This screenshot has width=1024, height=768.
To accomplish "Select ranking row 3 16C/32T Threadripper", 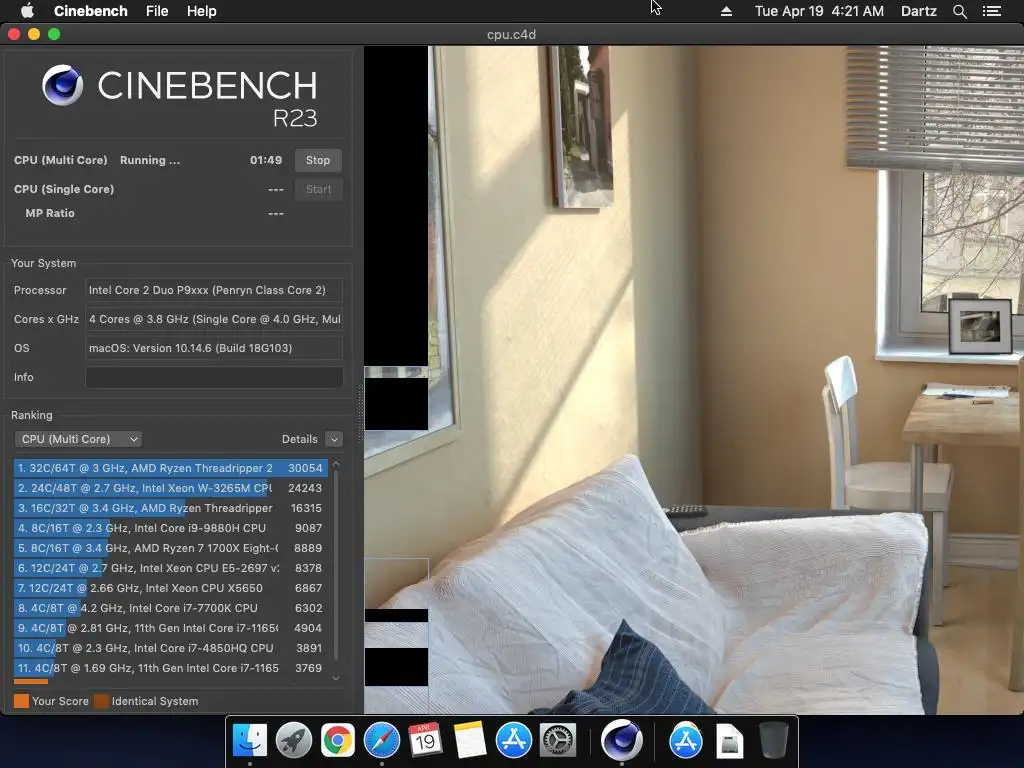I will point(170,508).
